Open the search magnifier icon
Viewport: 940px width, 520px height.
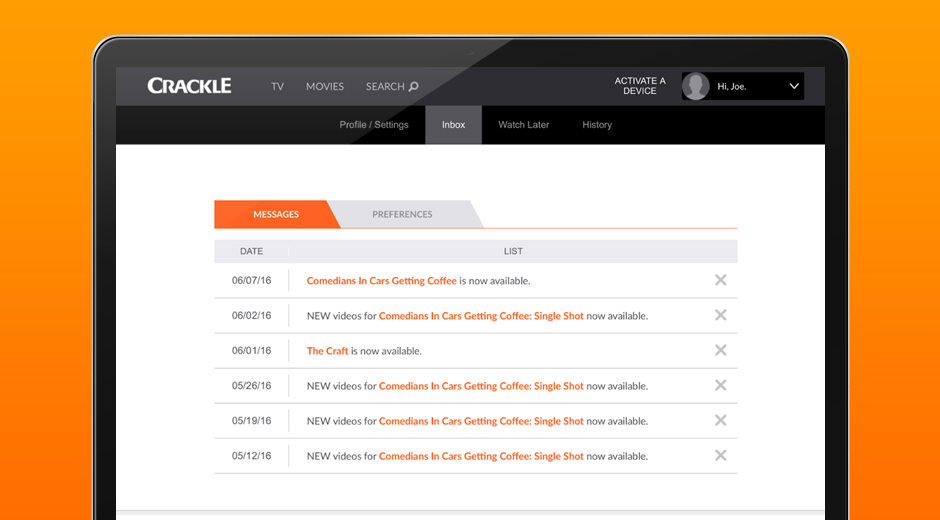(x=413, y=86)
